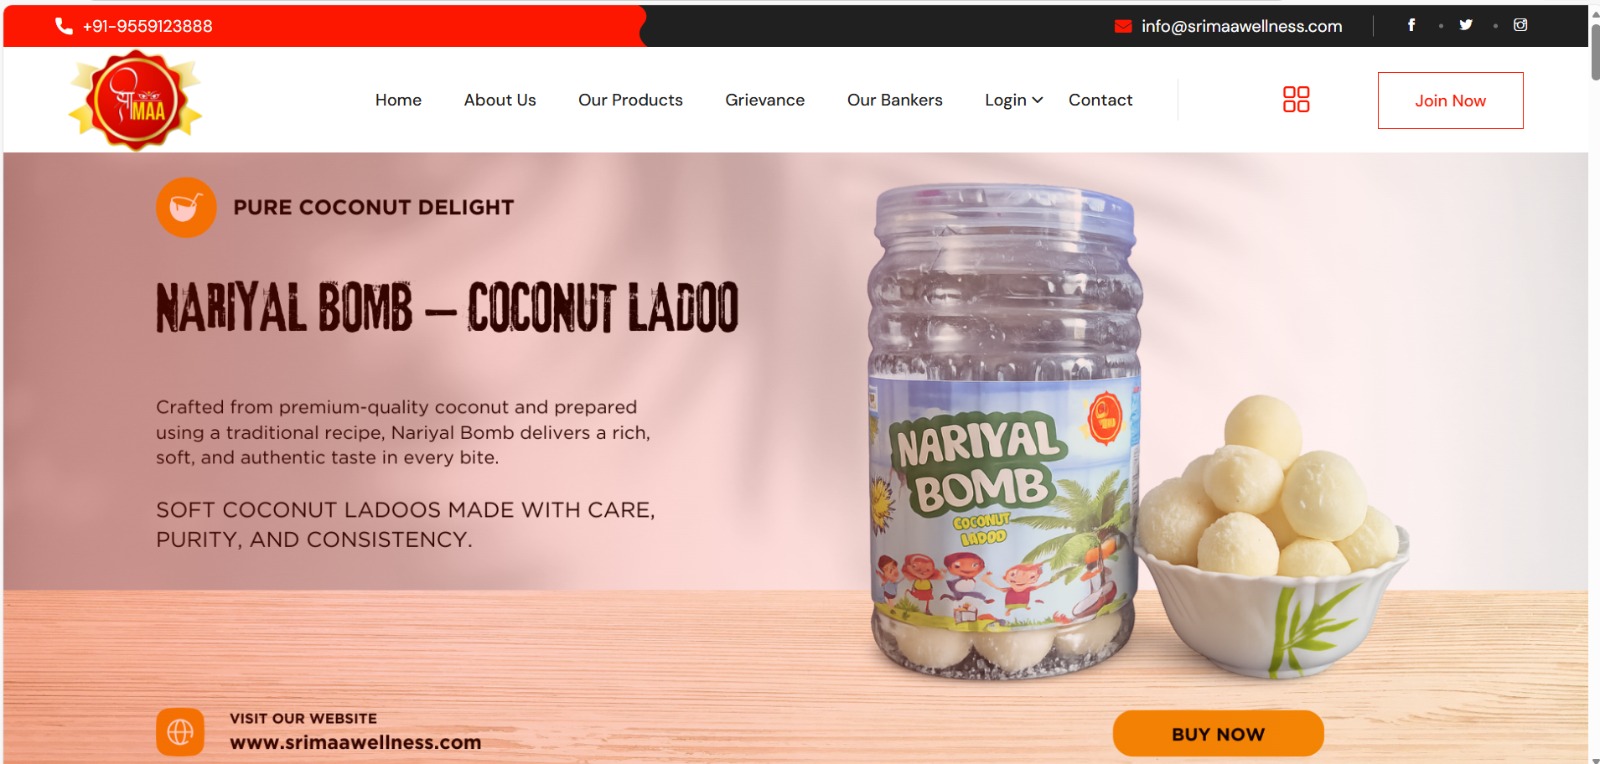Click the Nariyal Bomb jar image

coord(1004,430)
